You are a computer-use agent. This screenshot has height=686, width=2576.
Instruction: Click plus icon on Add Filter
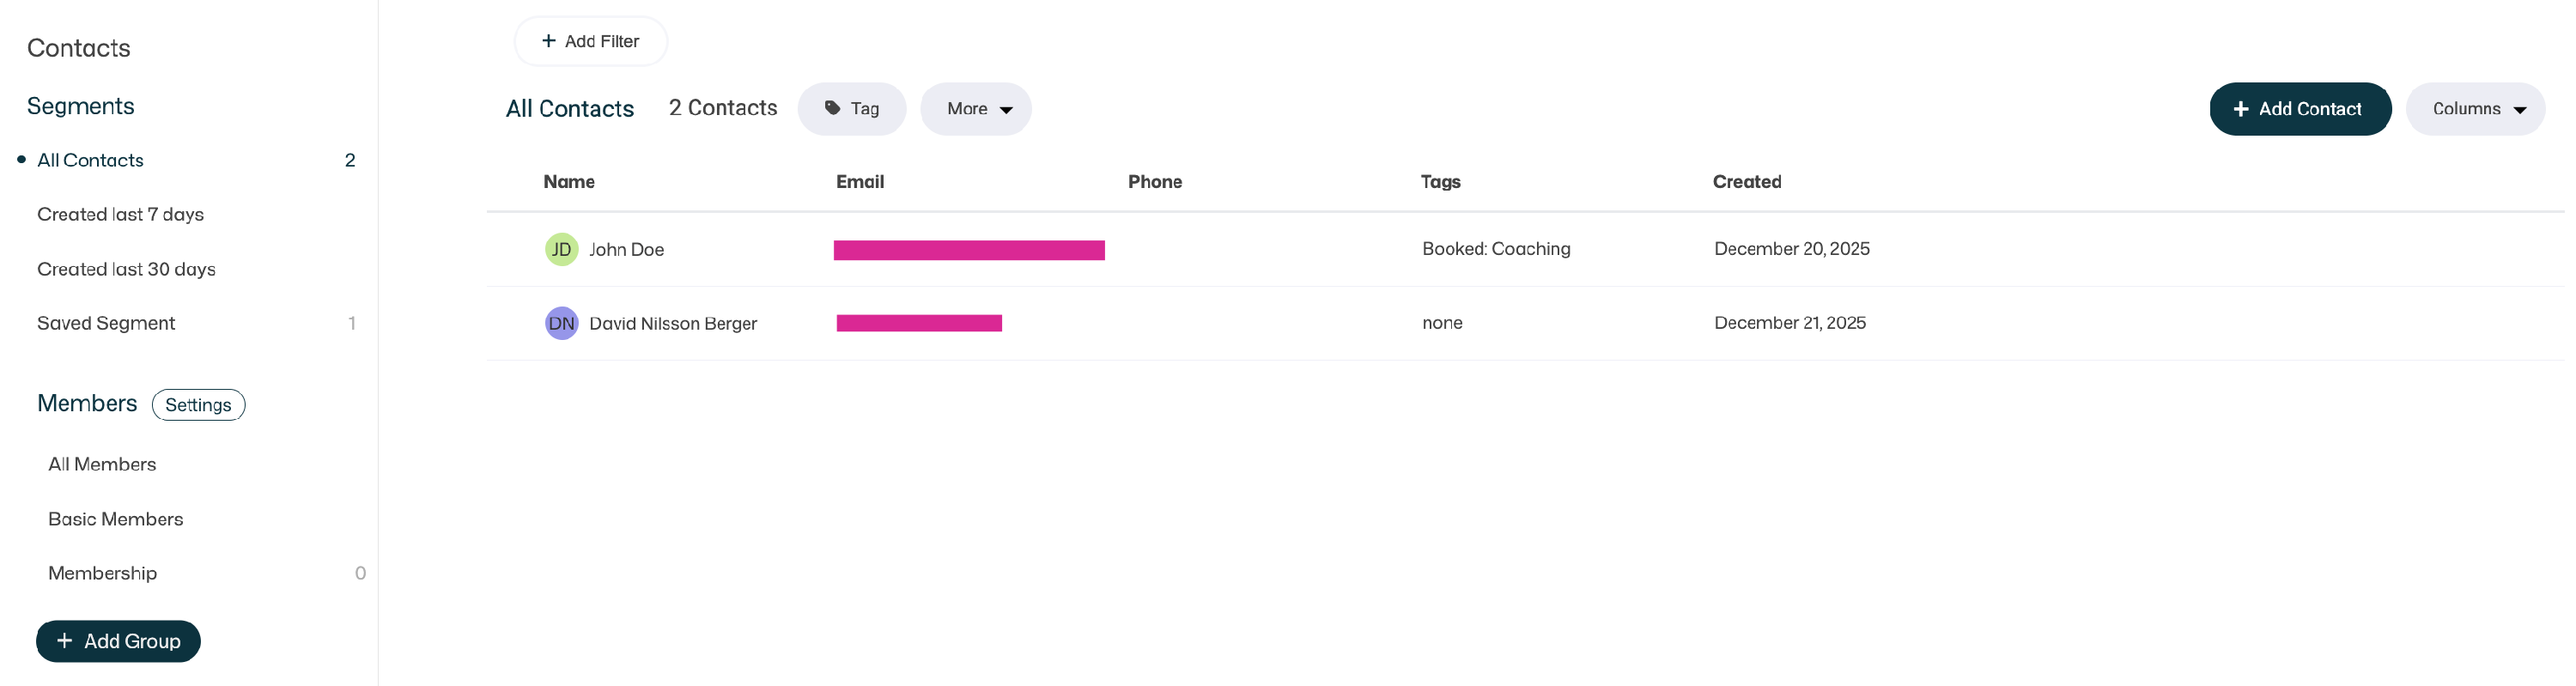548,41
